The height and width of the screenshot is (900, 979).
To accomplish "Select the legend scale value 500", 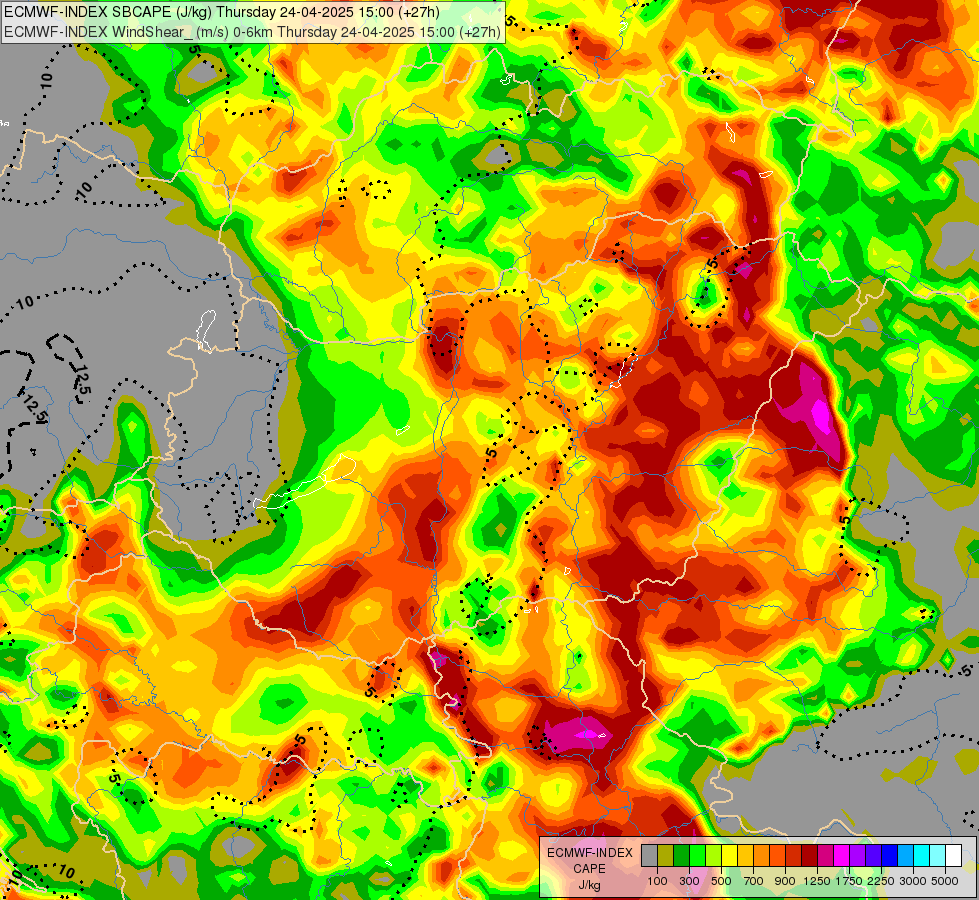I will 721,881.
